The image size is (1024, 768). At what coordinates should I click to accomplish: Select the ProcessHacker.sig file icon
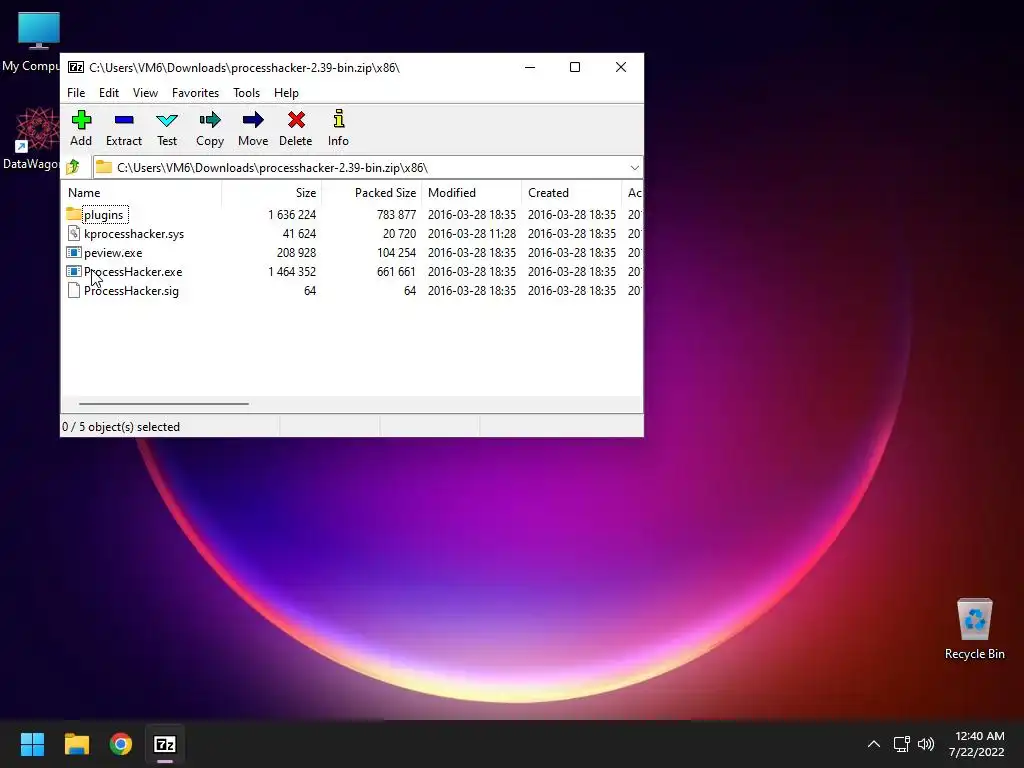click(74, 291)
